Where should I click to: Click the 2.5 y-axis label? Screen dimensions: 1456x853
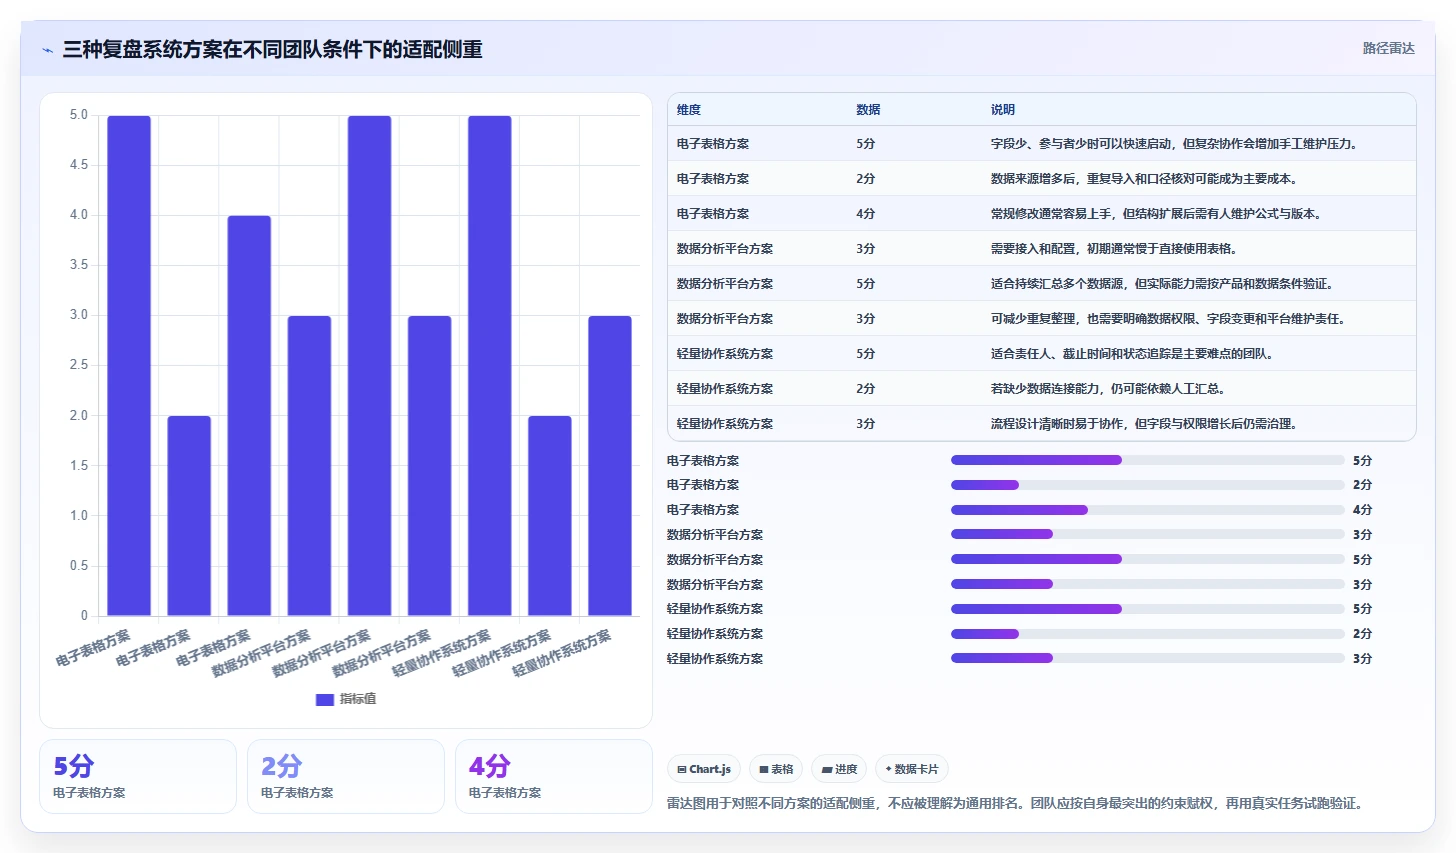coord(78,365)
